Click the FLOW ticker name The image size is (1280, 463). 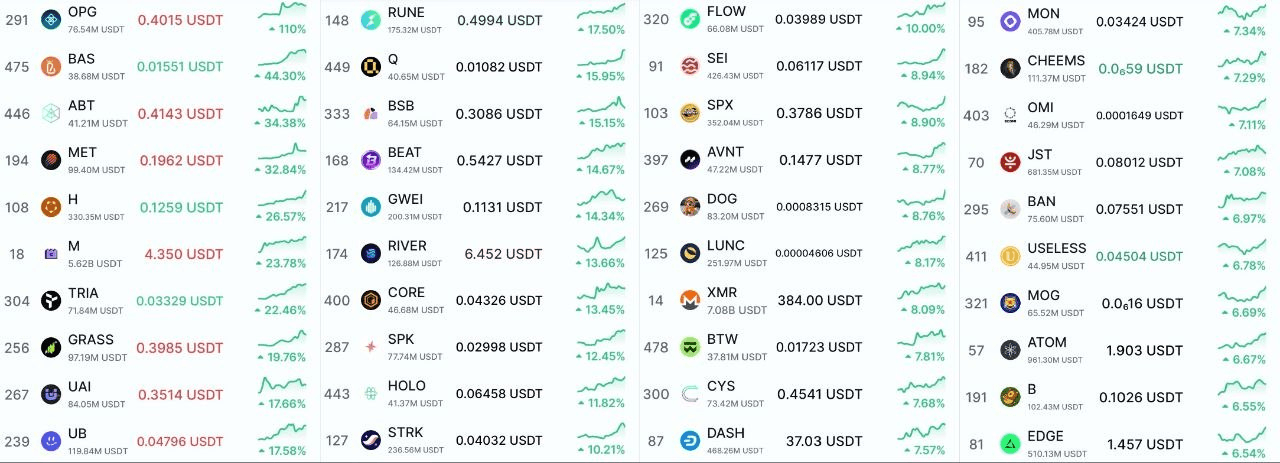pyautogui.click(x=726, y=11)
